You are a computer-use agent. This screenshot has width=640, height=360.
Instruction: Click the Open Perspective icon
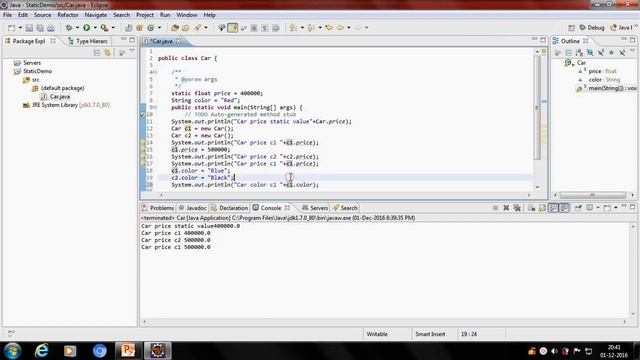pyautogui.click(x=571, y=28)
